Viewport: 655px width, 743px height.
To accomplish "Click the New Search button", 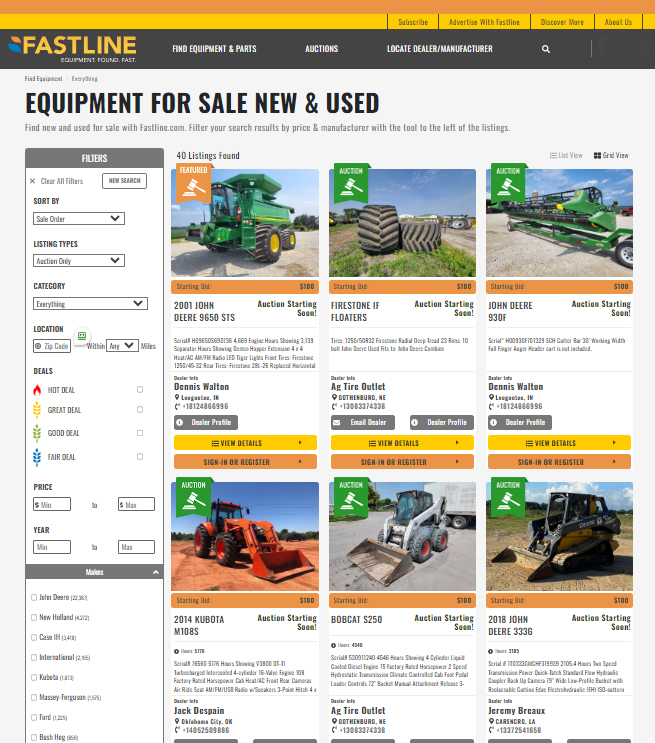I will (x=125, y=181).
